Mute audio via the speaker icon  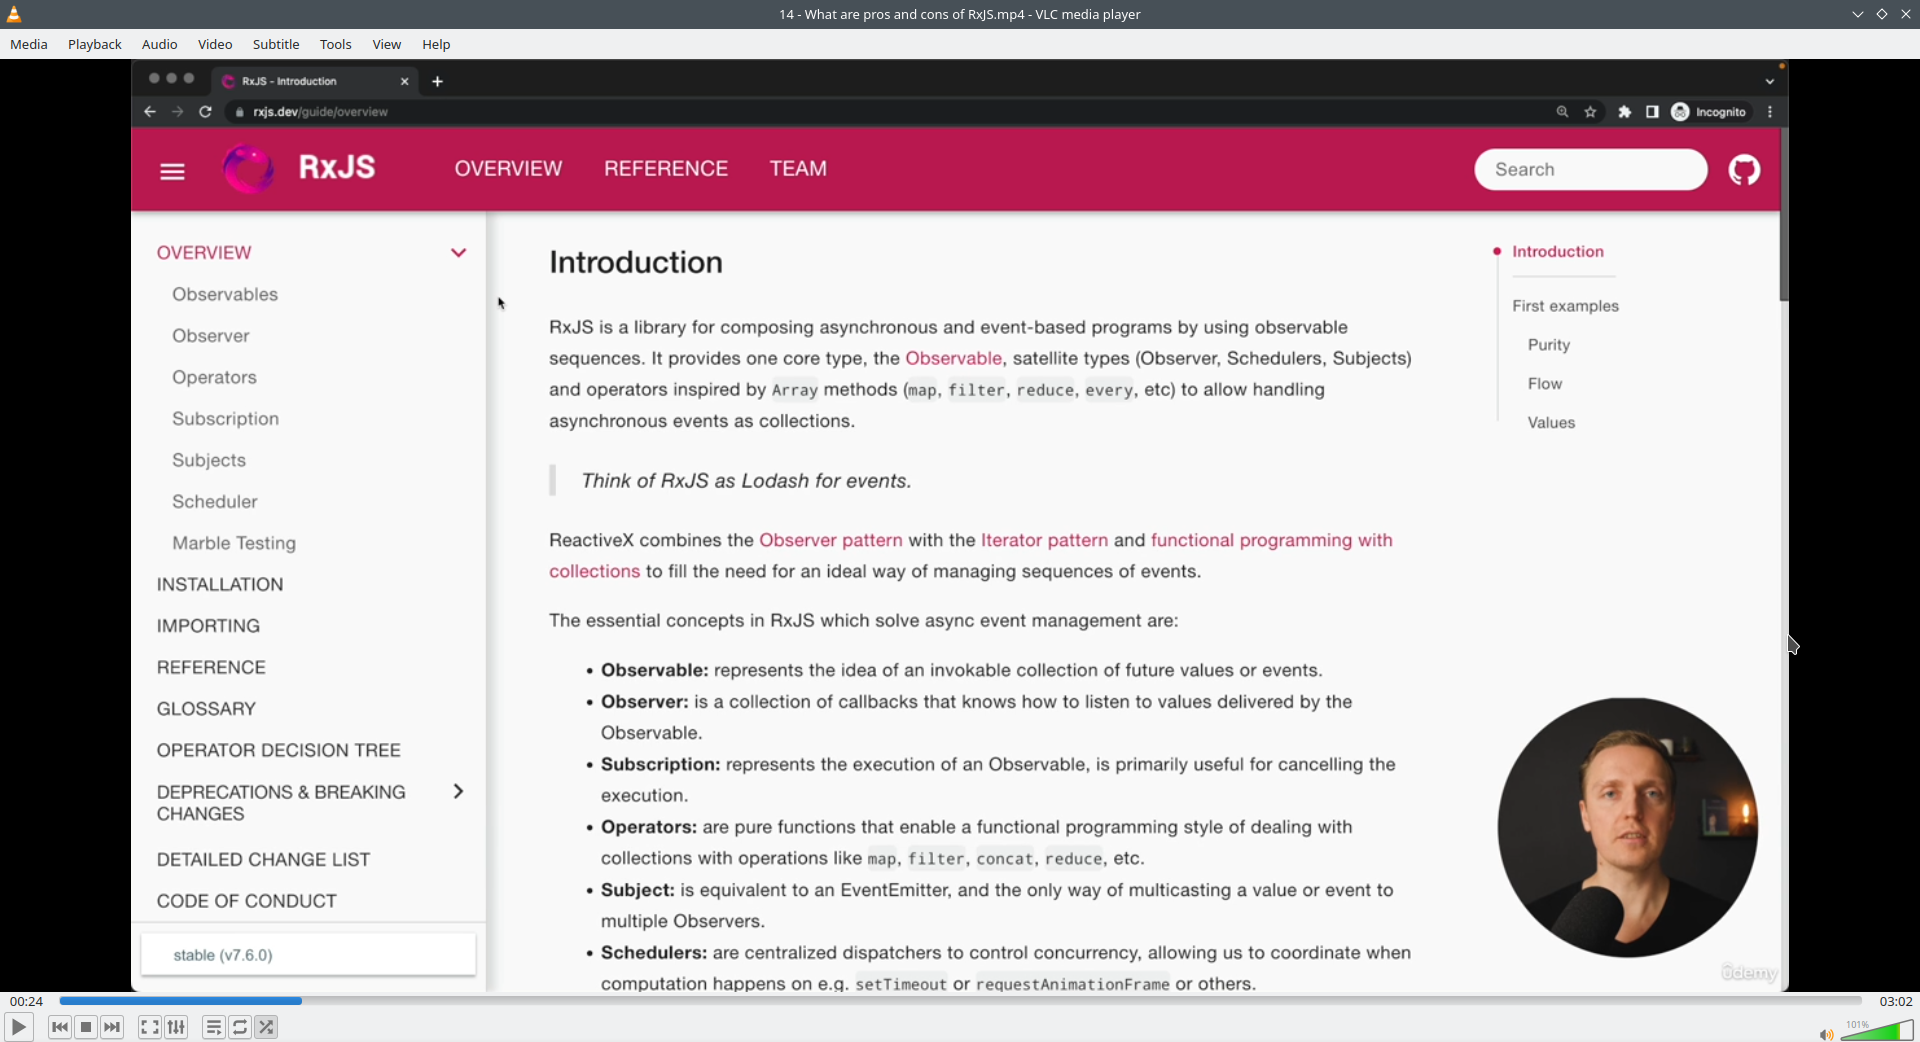[1826, 1034]
